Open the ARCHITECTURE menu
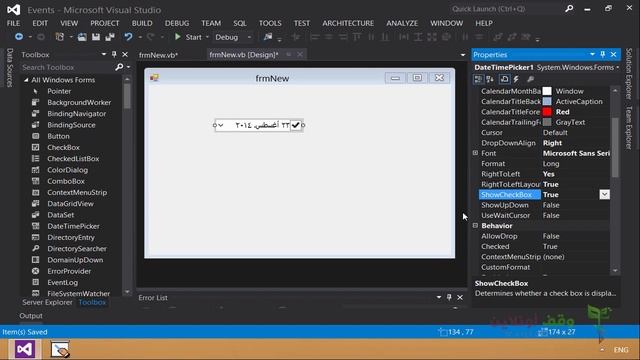The height and width of the screenshot is (360, 640). [x=348, y=23]
